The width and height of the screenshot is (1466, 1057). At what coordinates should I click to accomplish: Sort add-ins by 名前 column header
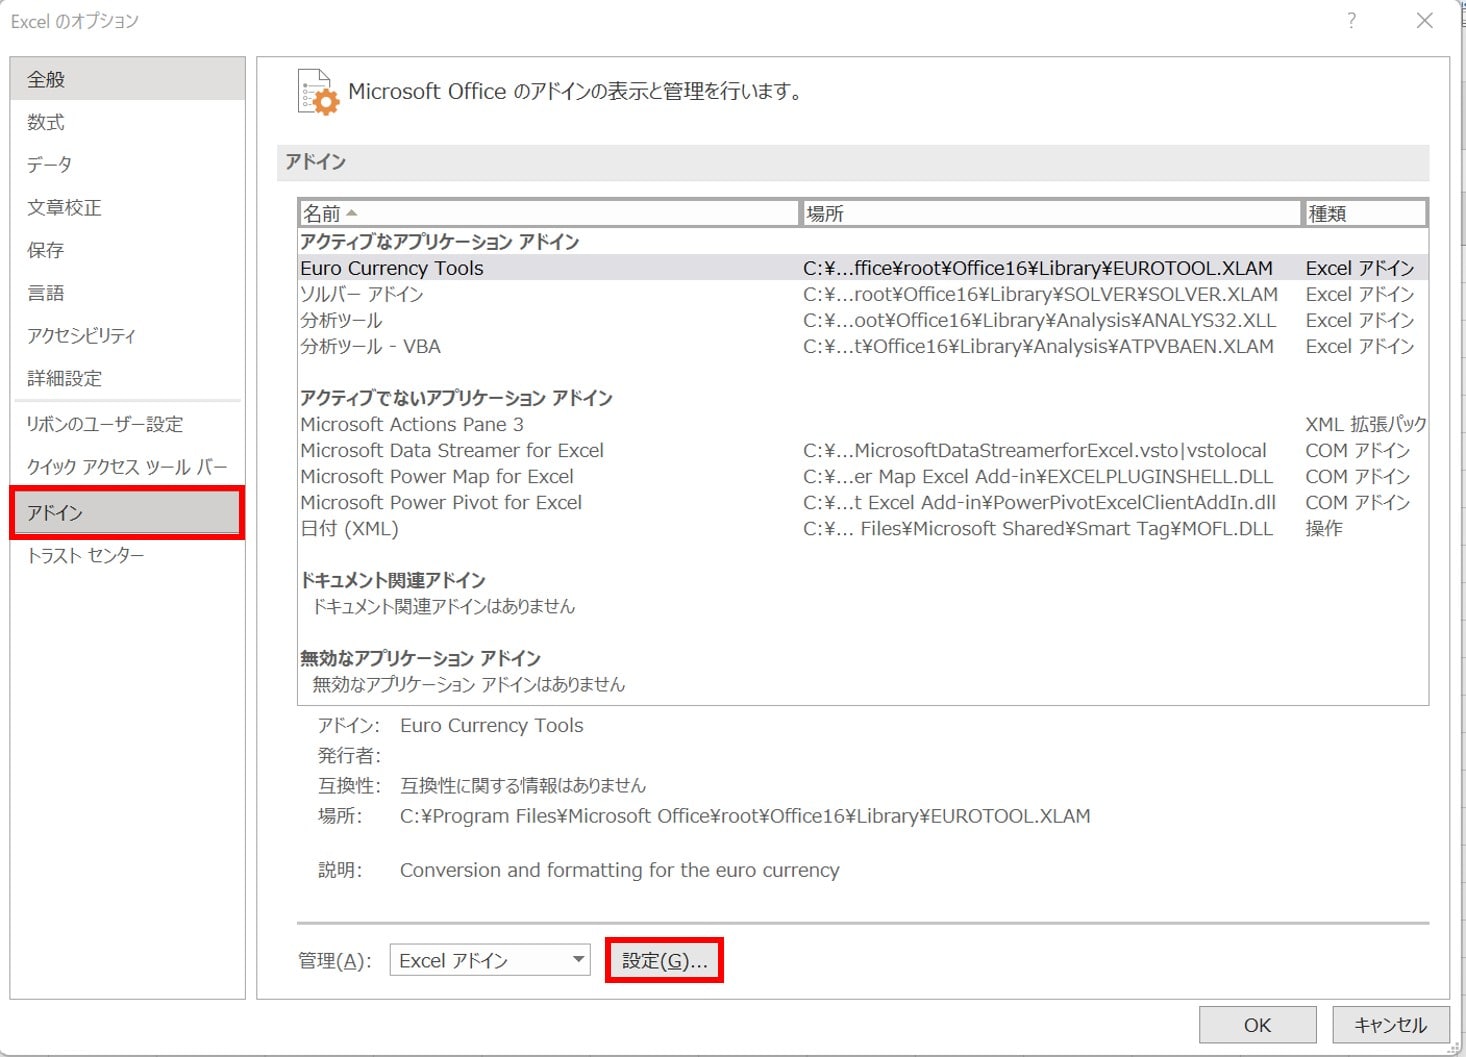pyautogui.click(x=549, y=213)
